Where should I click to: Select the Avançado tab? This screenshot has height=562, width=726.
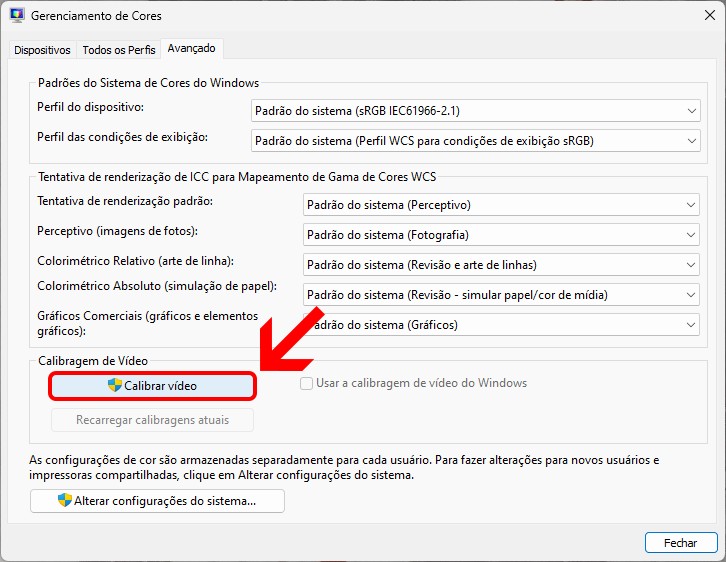(x=192, y=48)
